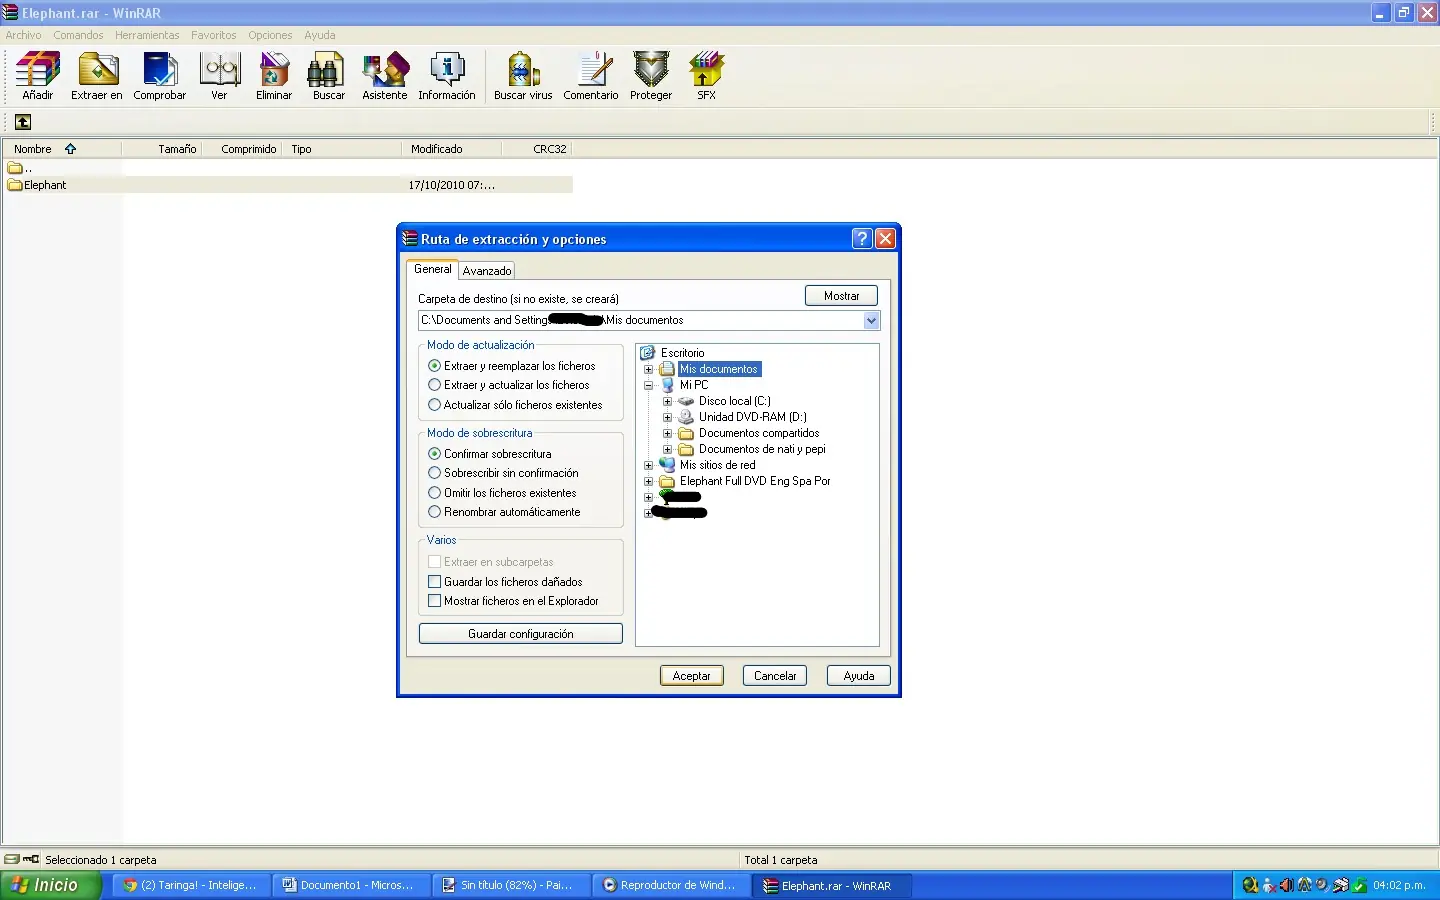
Task: Expand the Documentos compartidos node
Action: click(x=667, y=433)
